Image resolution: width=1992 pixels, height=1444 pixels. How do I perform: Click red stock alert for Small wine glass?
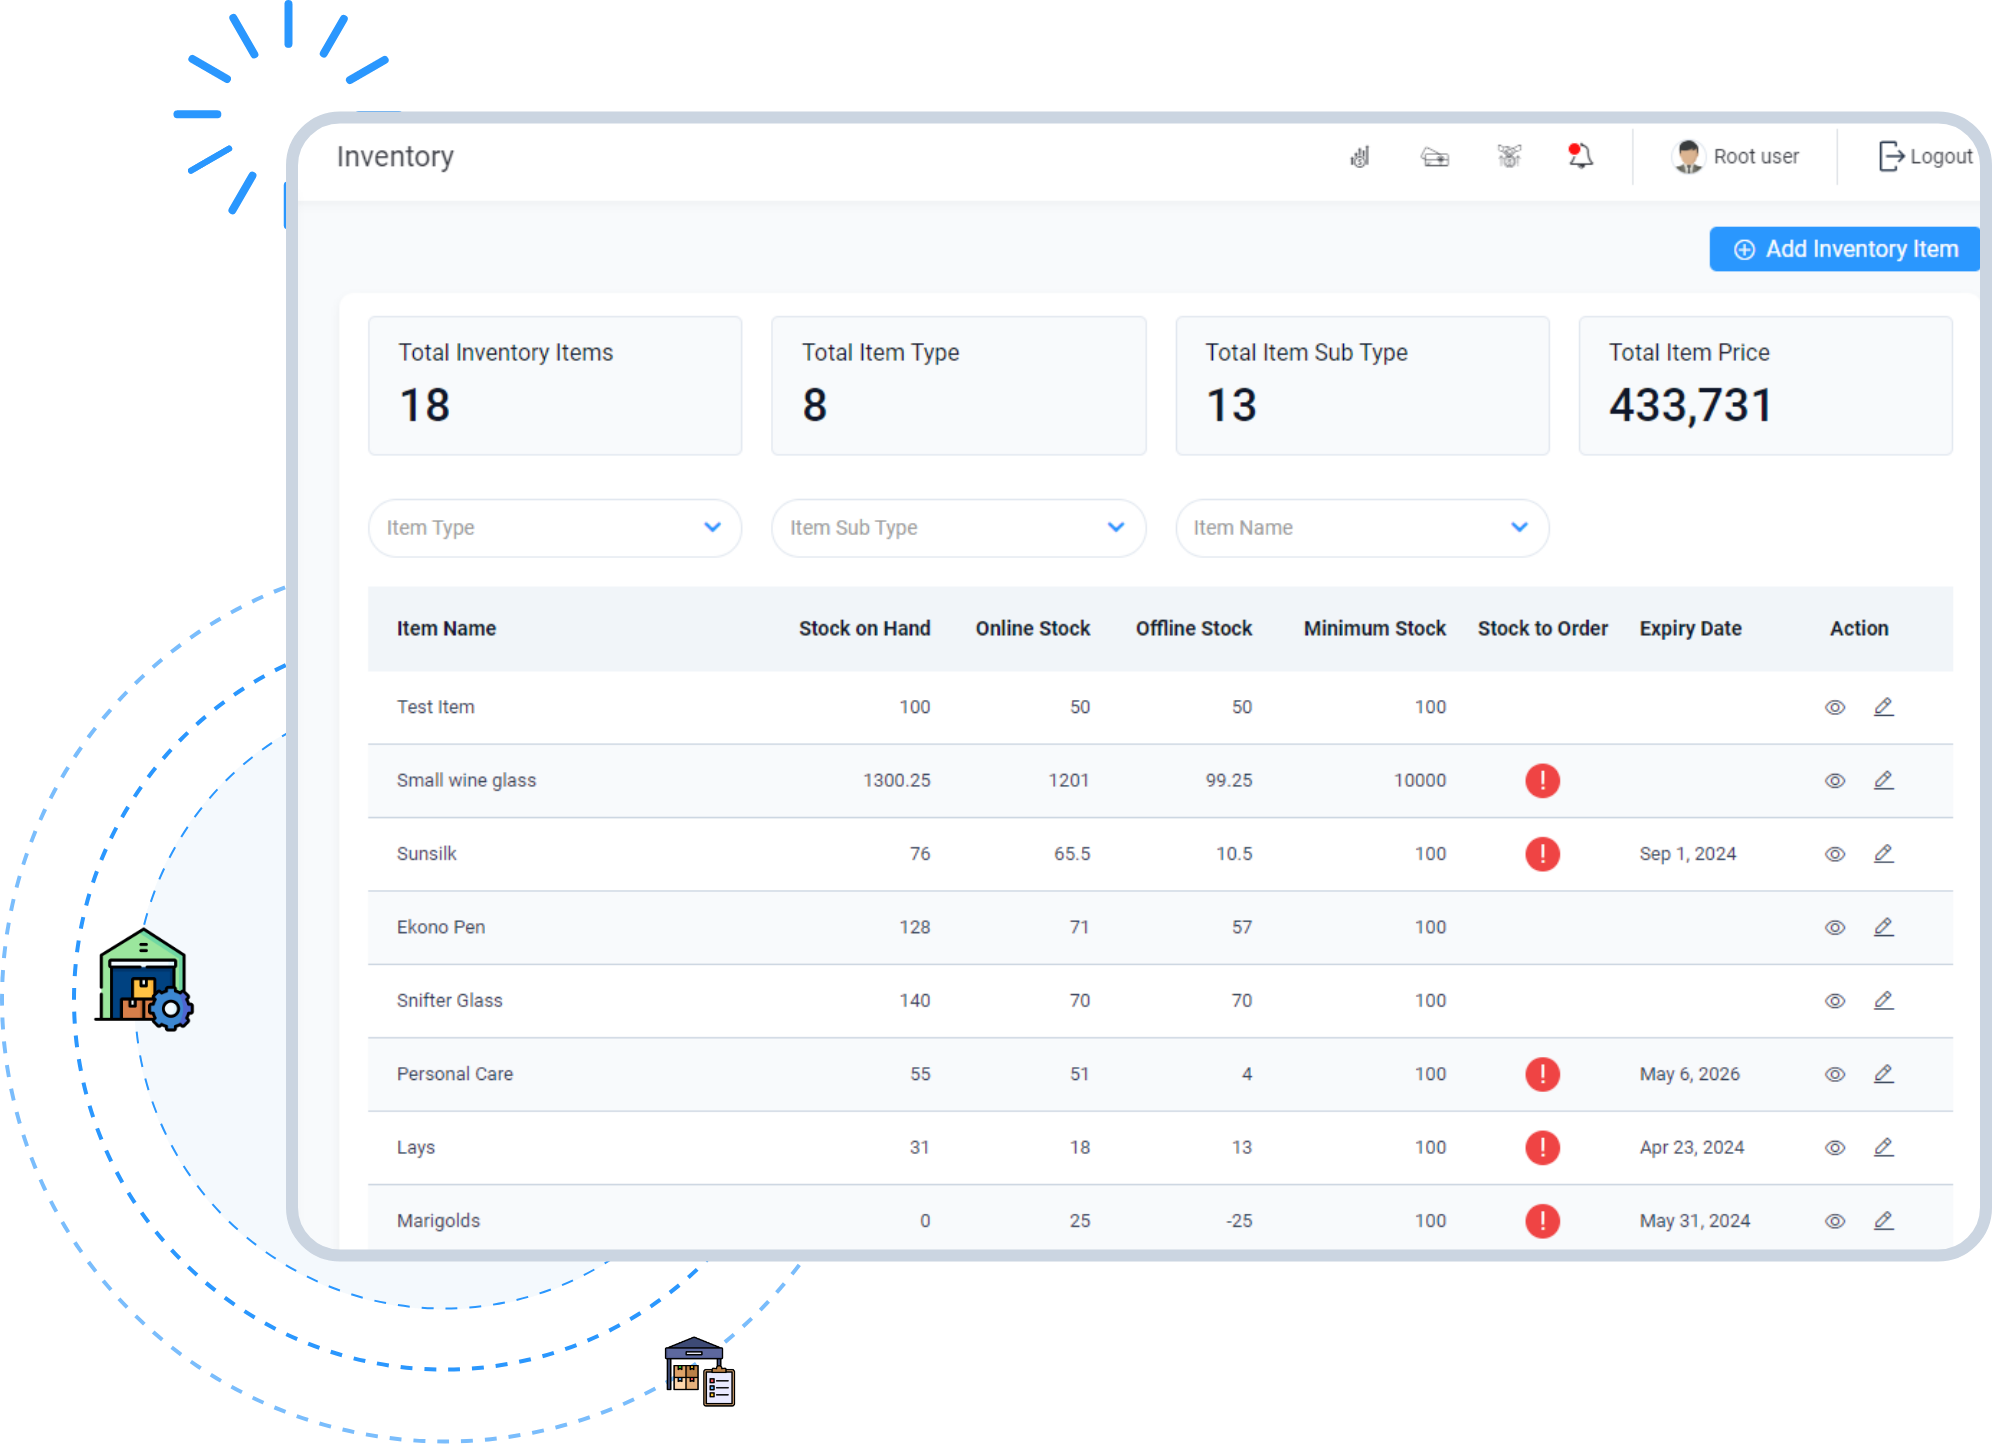pyautogui.click(x=1543, y=781)
